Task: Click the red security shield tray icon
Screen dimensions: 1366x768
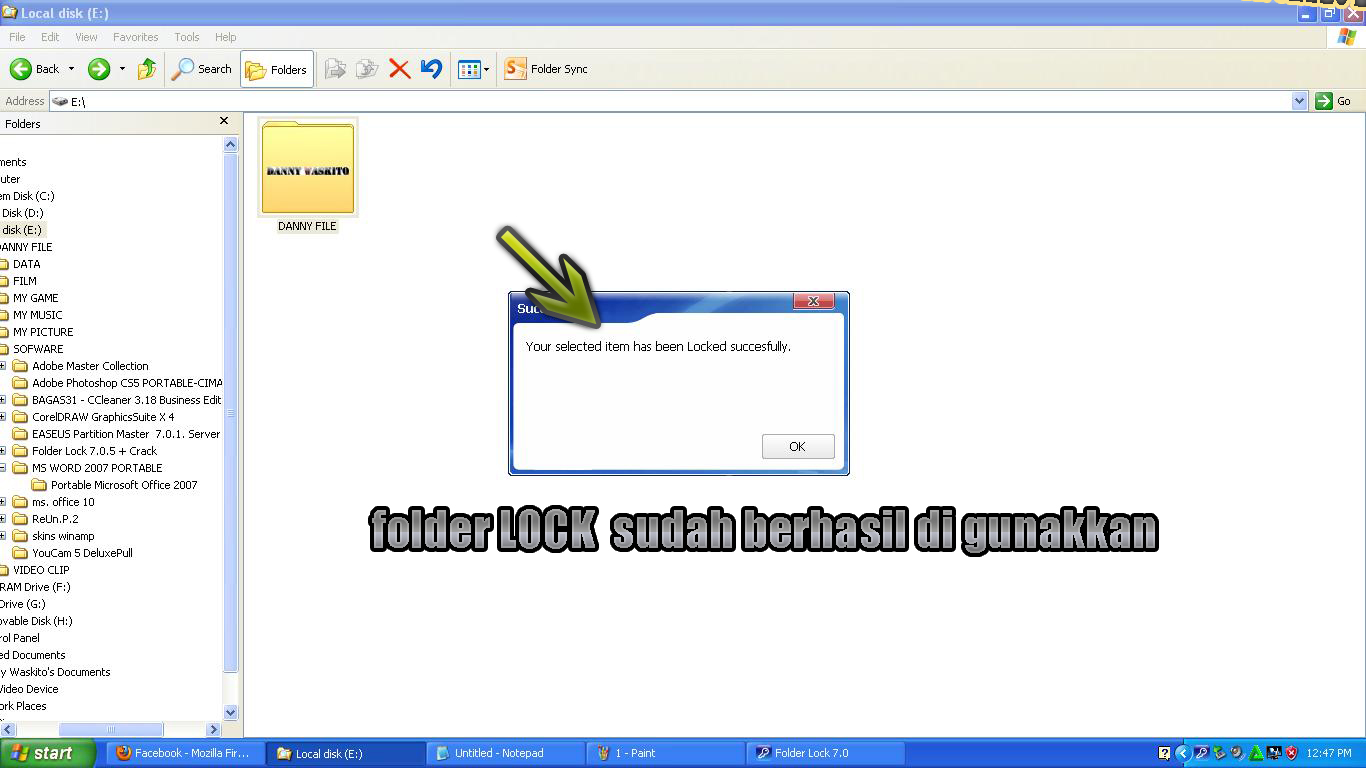Action: 1291,753
